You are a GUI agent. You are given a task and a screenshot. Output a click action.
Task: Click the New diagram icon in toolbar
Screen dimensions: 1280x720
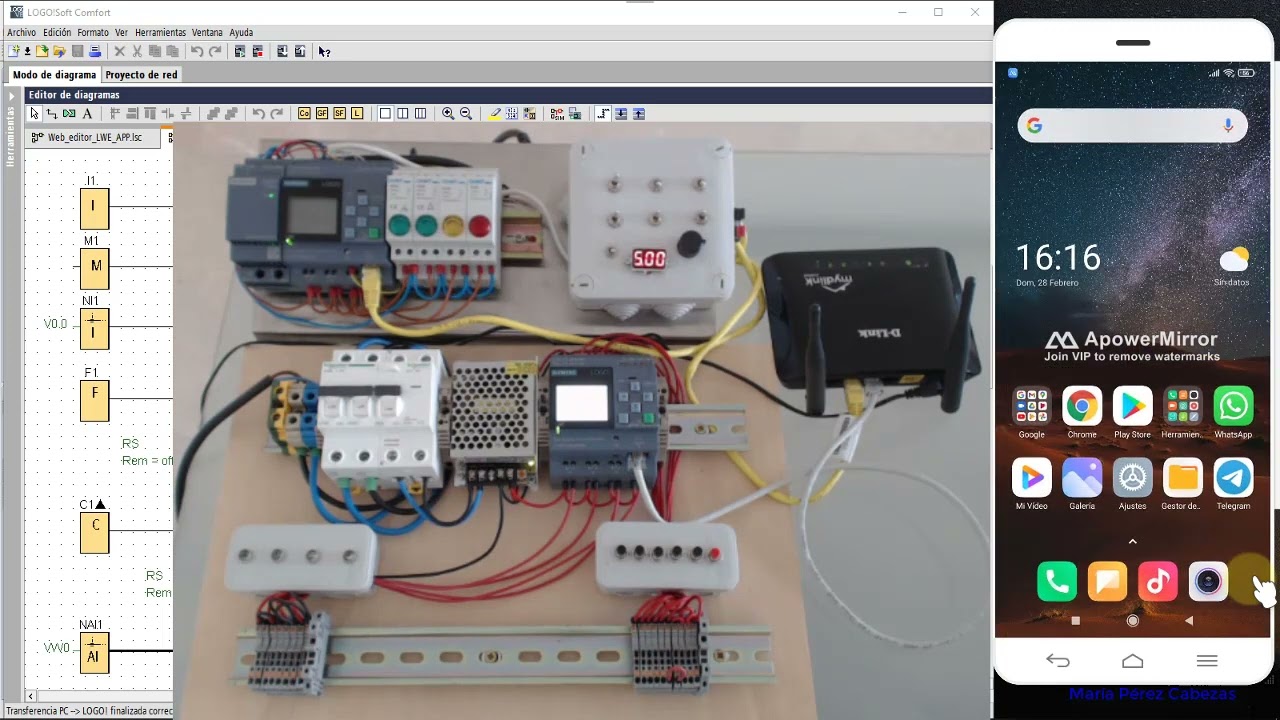click(x=13, y=51)
